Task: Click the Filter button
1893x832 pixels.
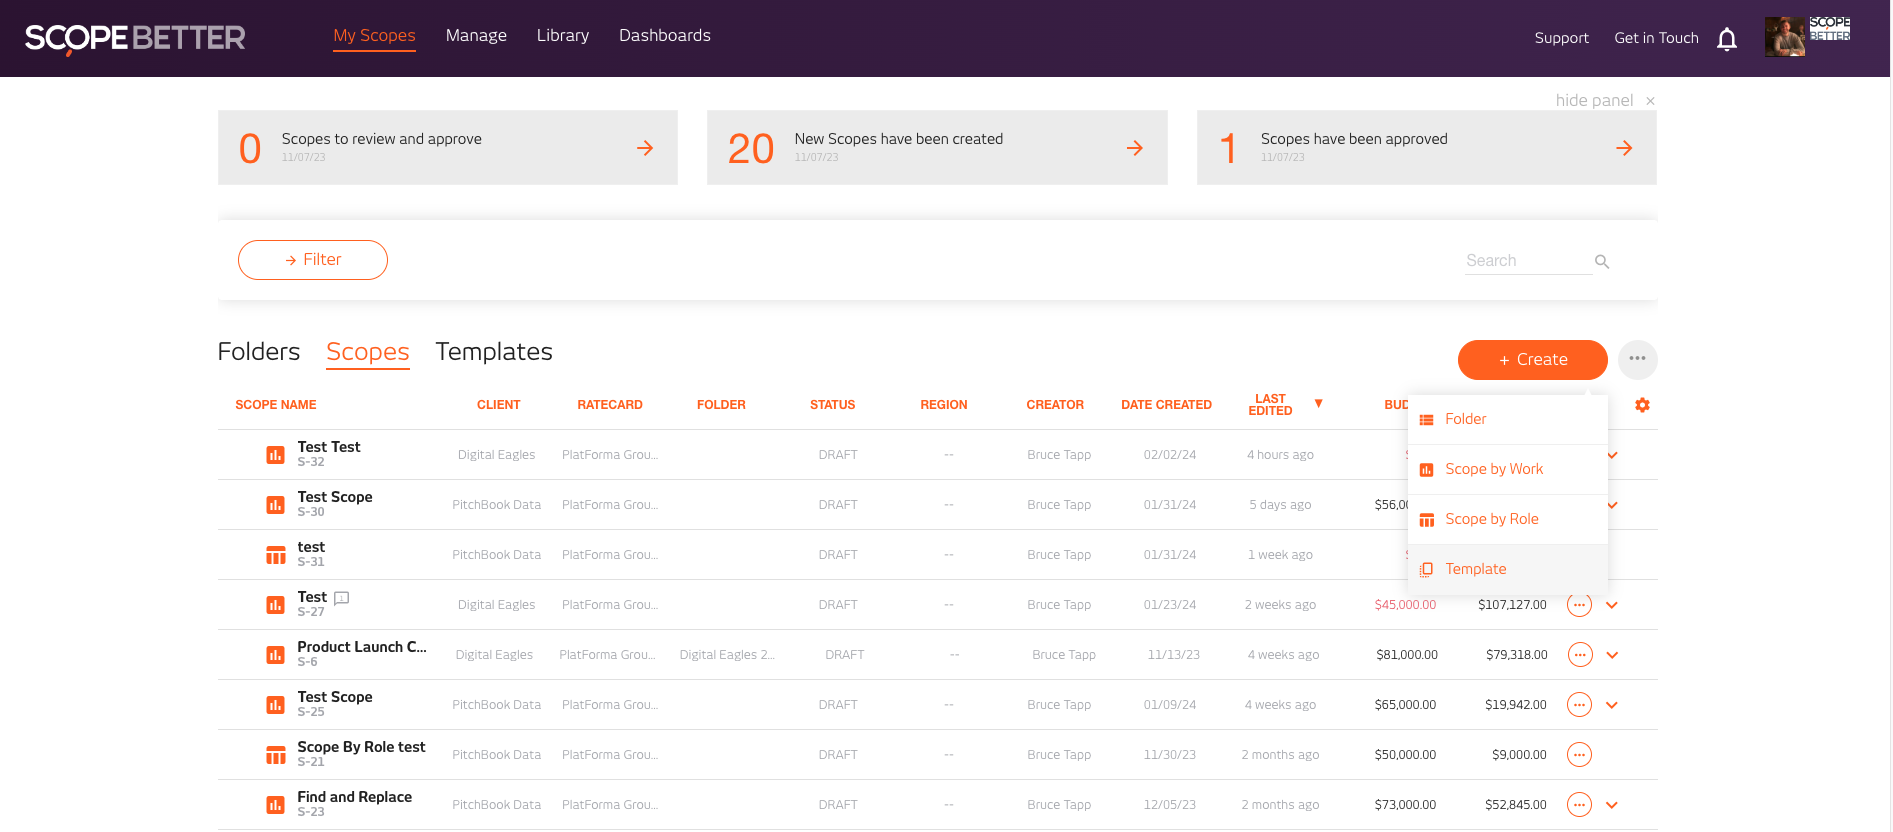Action: pos(313,260)
